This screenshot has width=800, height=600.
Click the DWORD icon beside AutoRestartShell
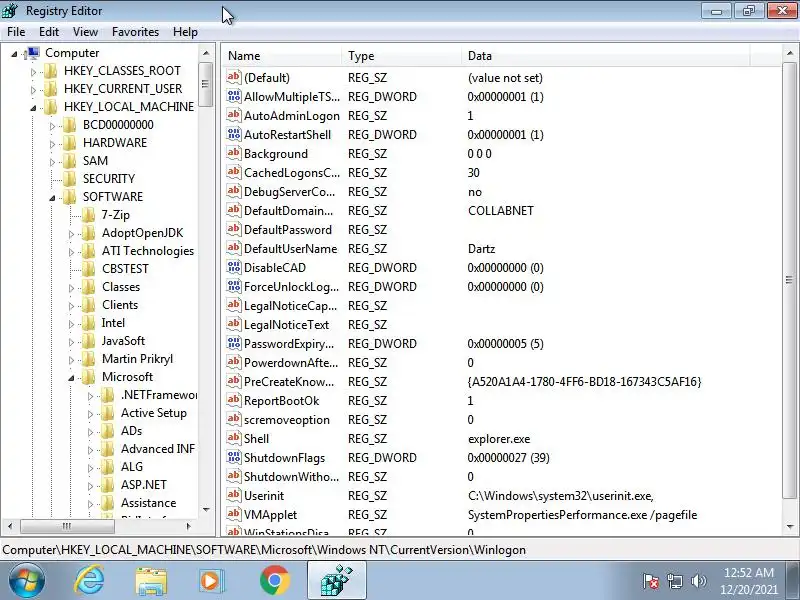(x=234, y=134)
